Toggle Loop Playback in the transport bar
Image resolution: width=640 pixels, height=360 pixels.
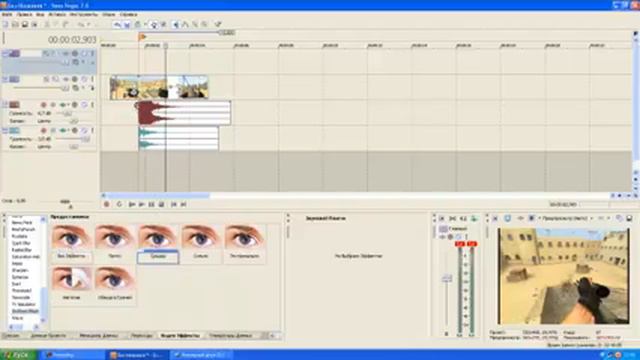[x=119, y=204]
